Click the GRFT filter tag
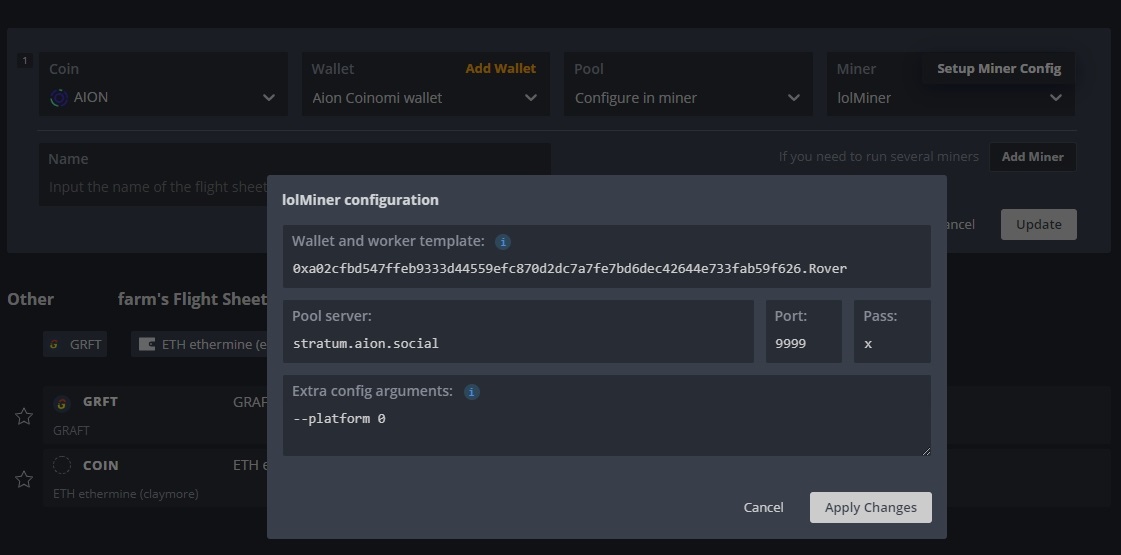1121x555 pixels. (74, 344)
